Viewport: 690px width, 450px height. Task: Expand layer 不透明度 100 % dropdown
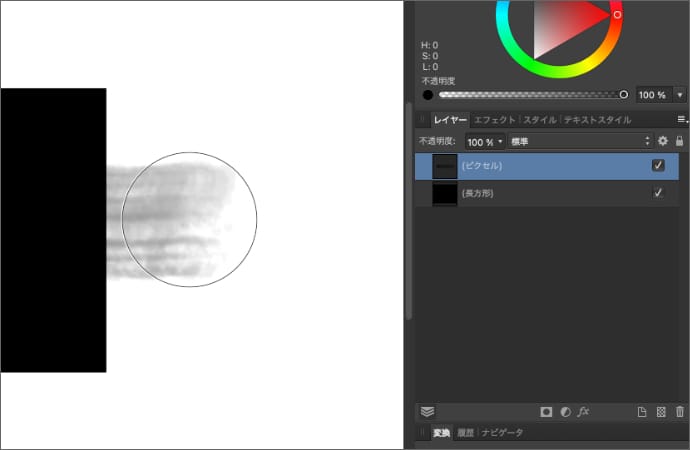point(486,142)
